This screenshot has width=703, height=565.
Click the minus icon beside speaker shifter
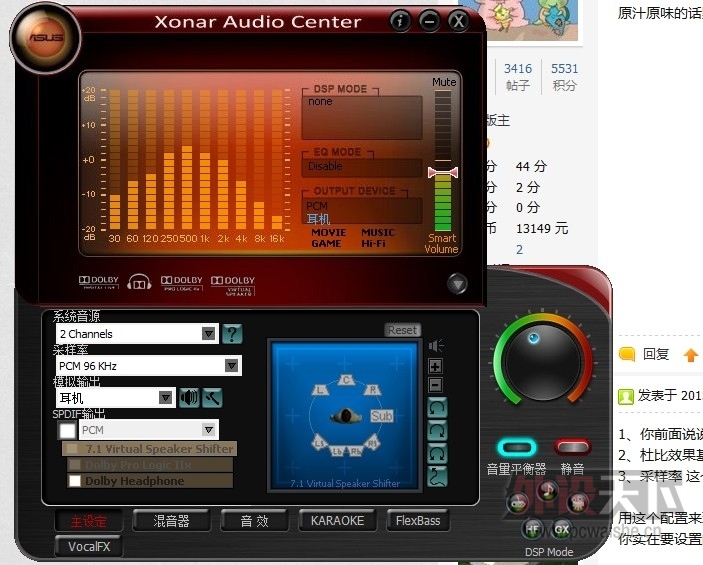[x=436, y=385]
